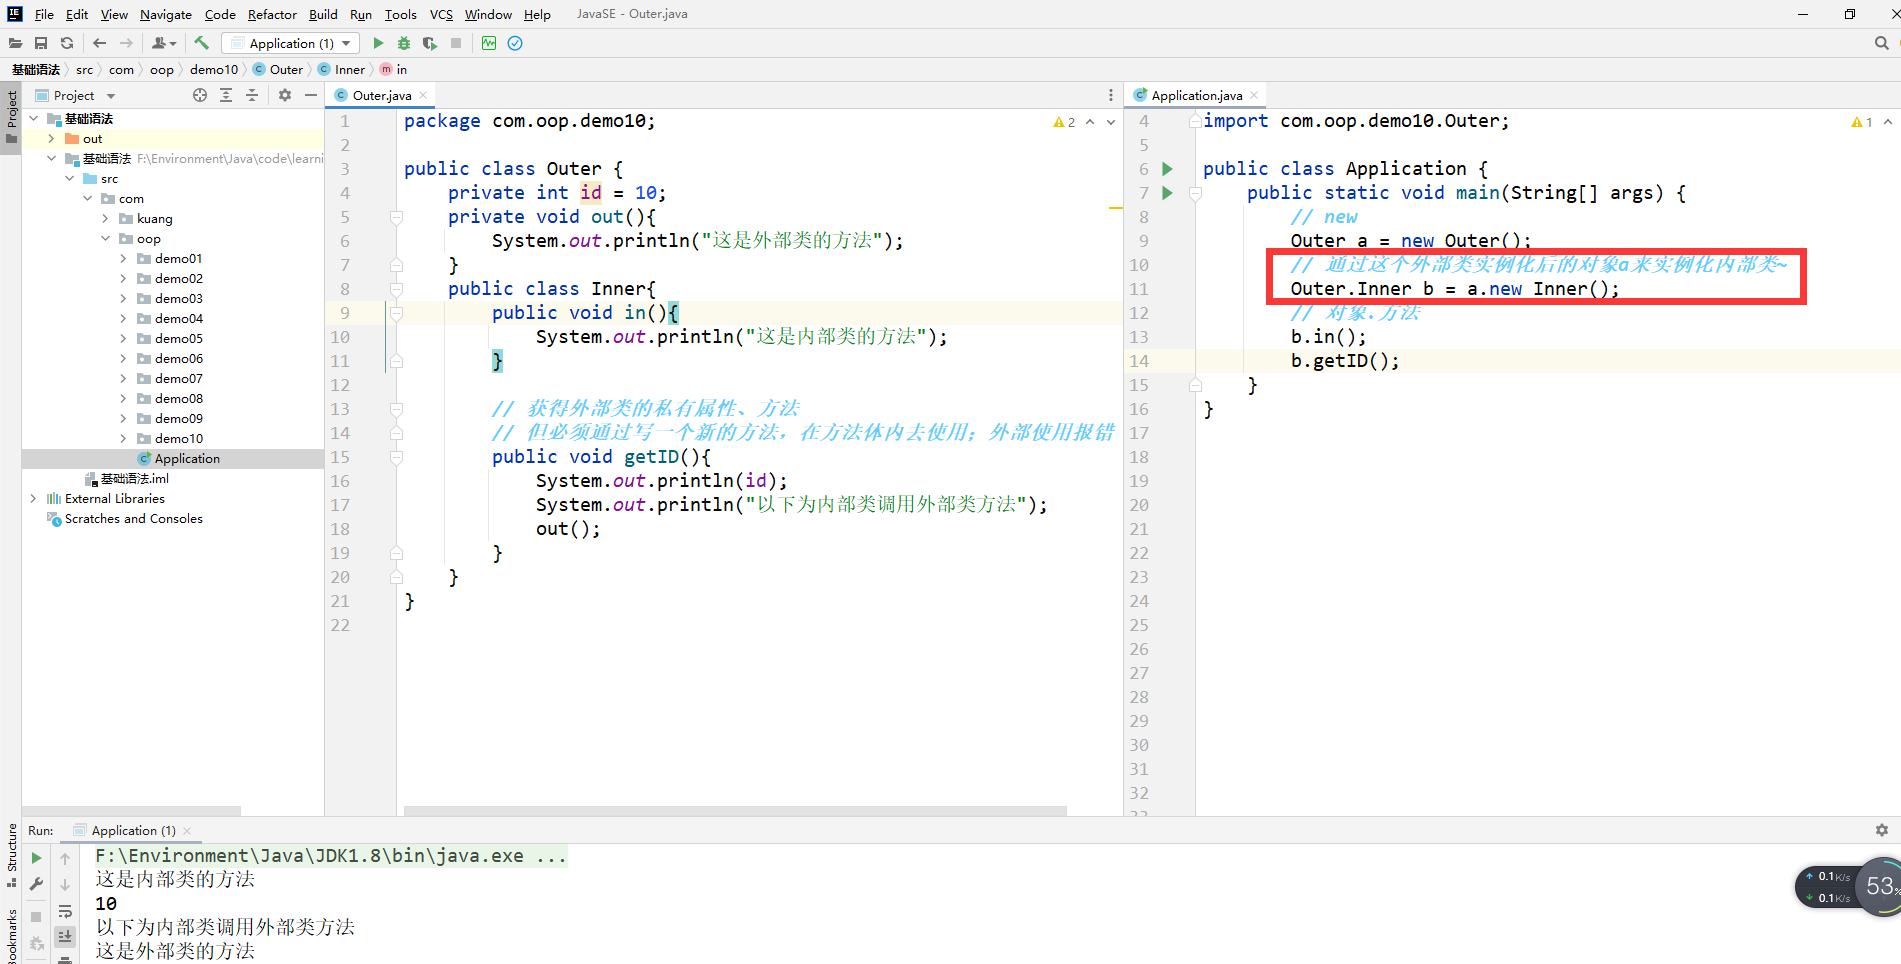Collapse the com package node

(x=87, y=199)
